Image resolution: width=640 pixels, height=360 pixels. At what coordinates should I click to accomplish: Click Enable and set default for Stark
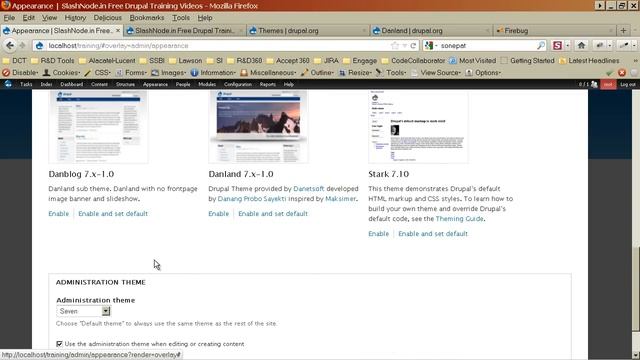click(433, 233)
